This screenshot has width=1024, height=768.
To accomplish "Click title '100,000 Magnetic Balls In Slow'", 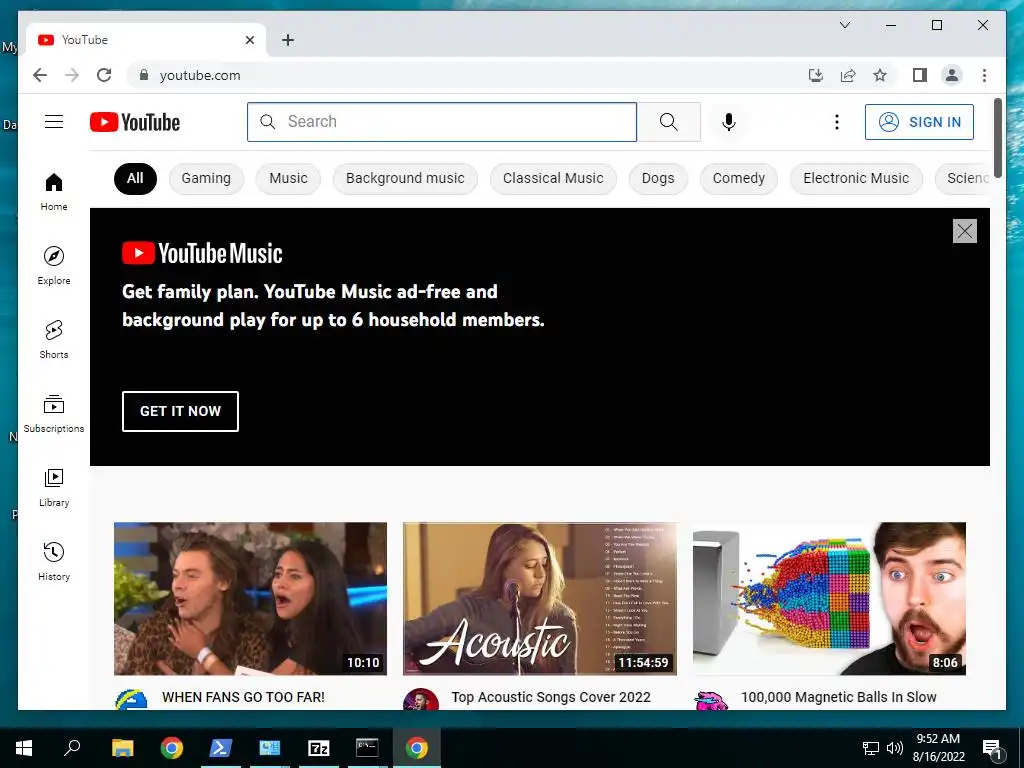I will point(839,697).
